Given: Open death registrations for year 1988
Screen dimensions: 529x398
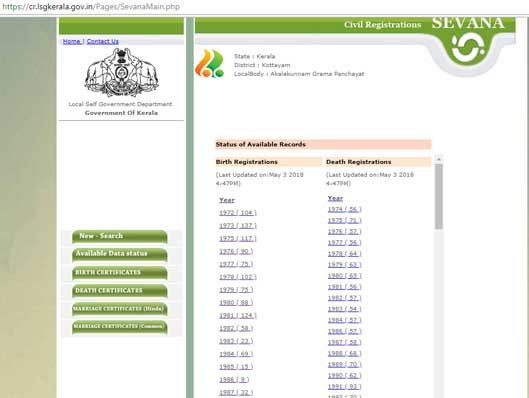Looking at the screenshot, I should coord(344,353).
